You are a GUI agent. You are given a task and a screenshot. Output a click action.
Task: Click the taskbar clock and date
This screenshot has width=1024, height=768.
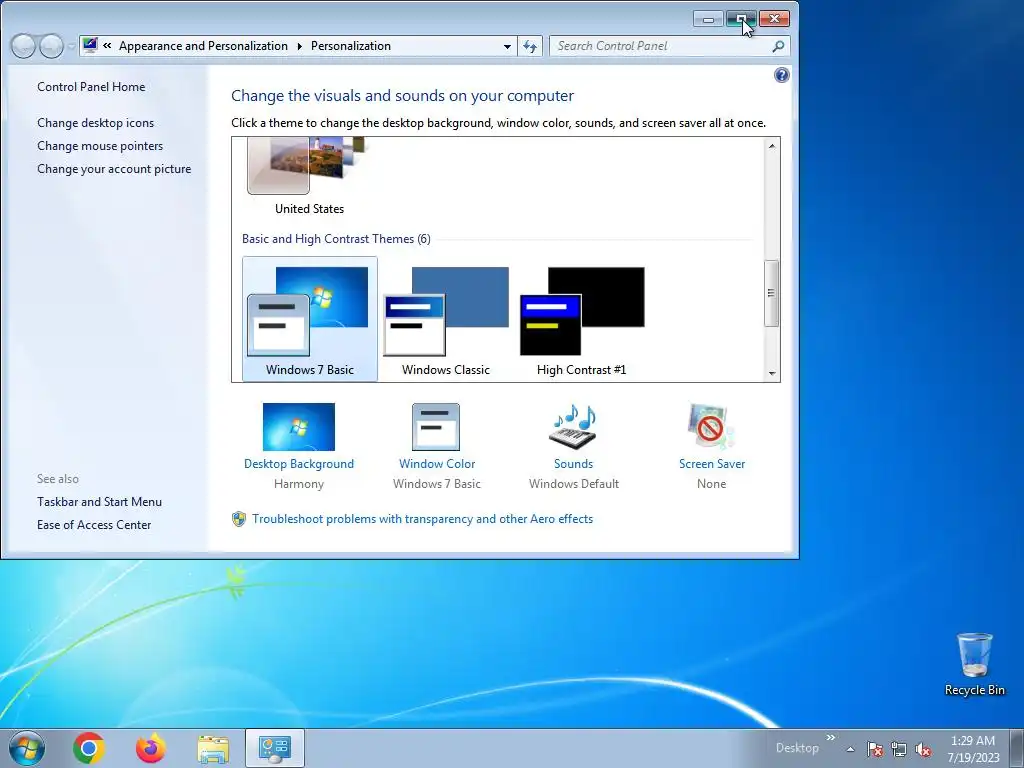pos(973,749)
